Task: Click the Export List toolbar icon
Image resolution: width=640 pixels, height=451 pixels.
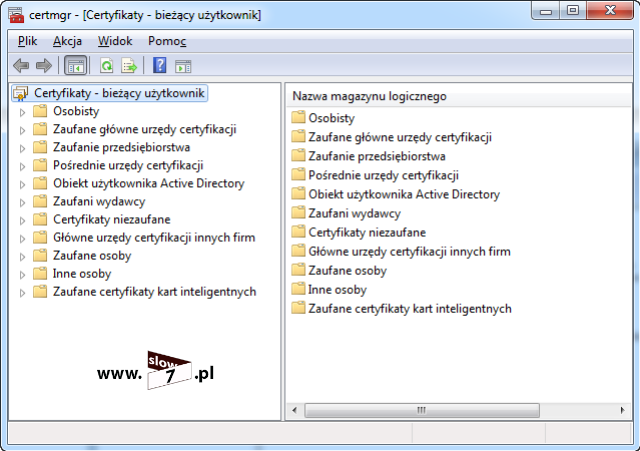Action: [129, 65]
